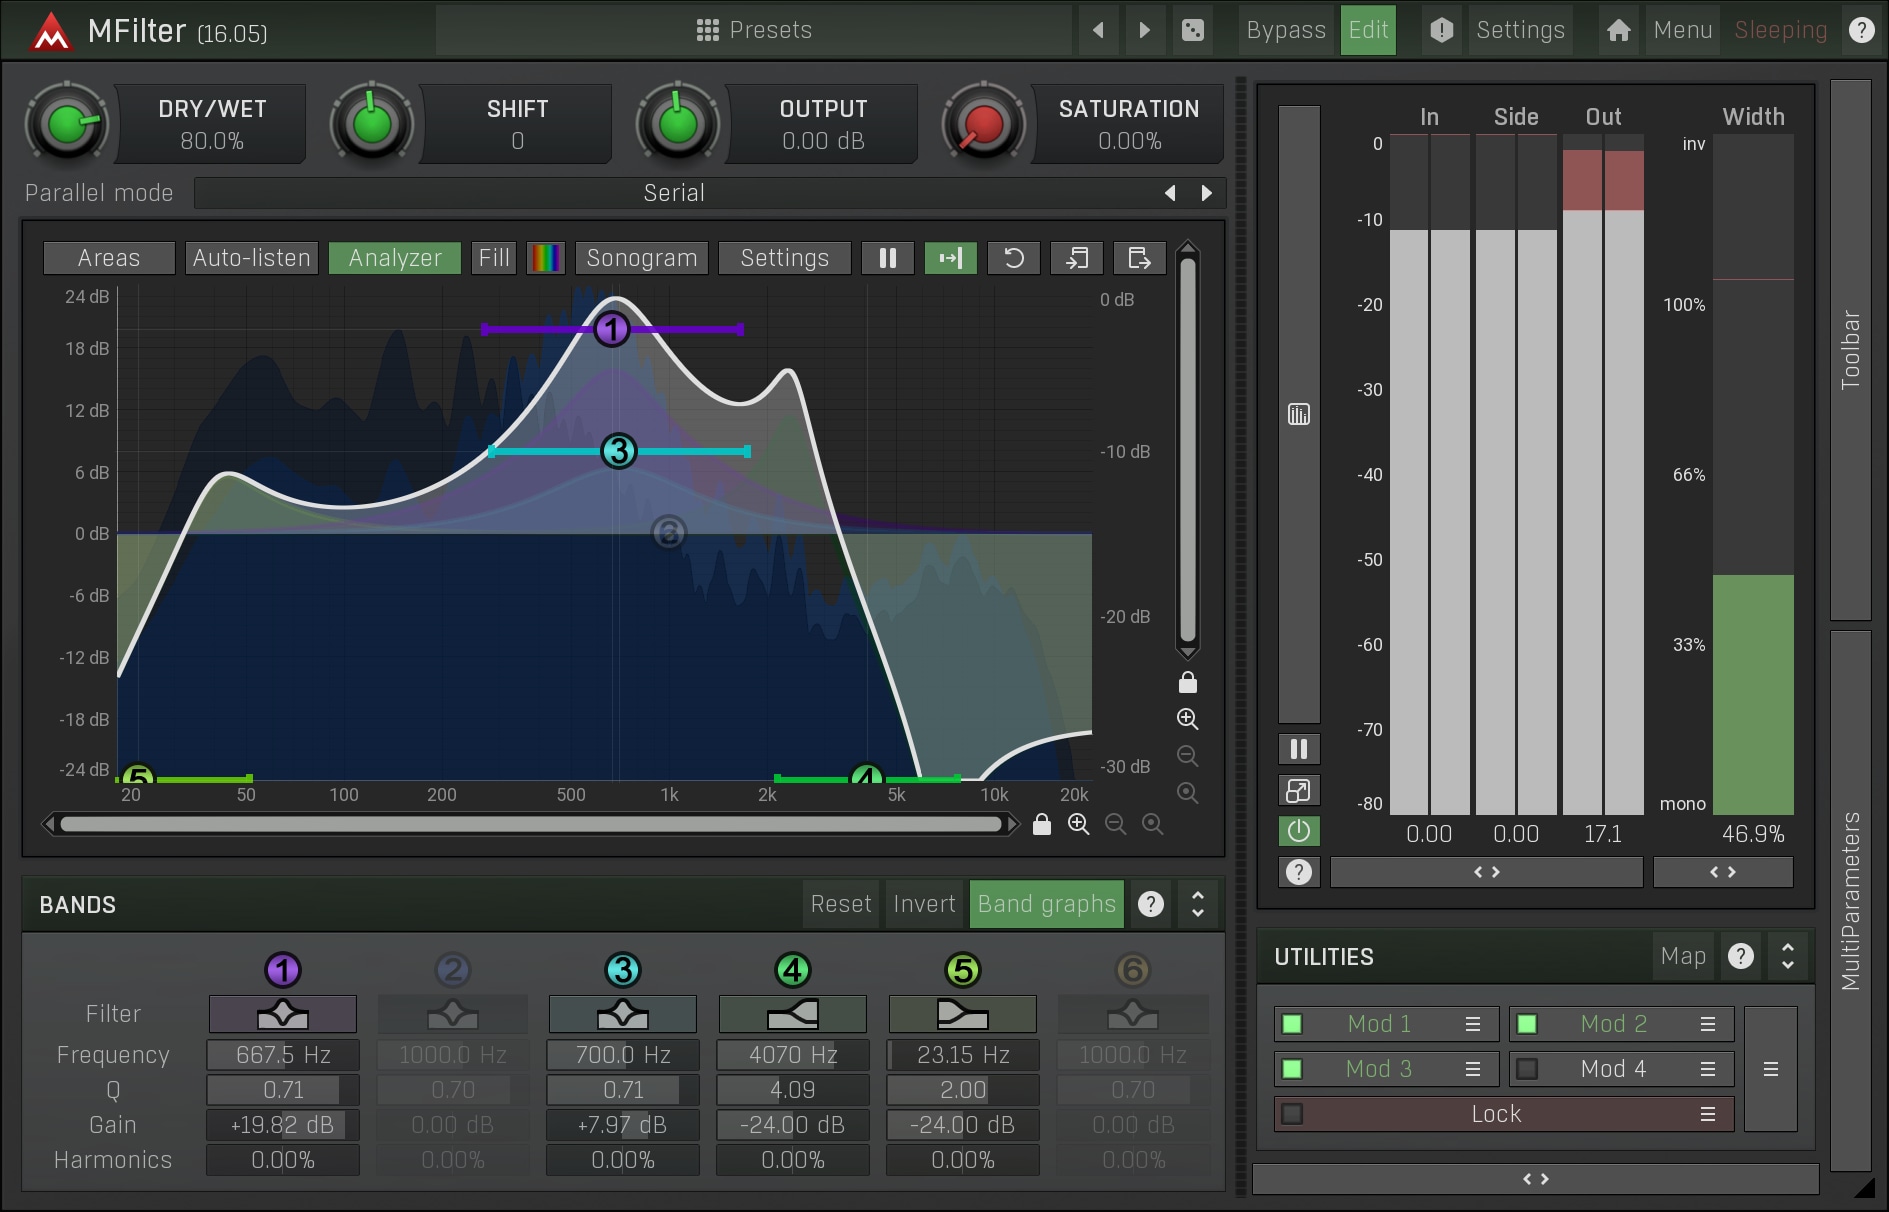
Task: Toggle the Analyzer button
Action: tap(395, 258)
